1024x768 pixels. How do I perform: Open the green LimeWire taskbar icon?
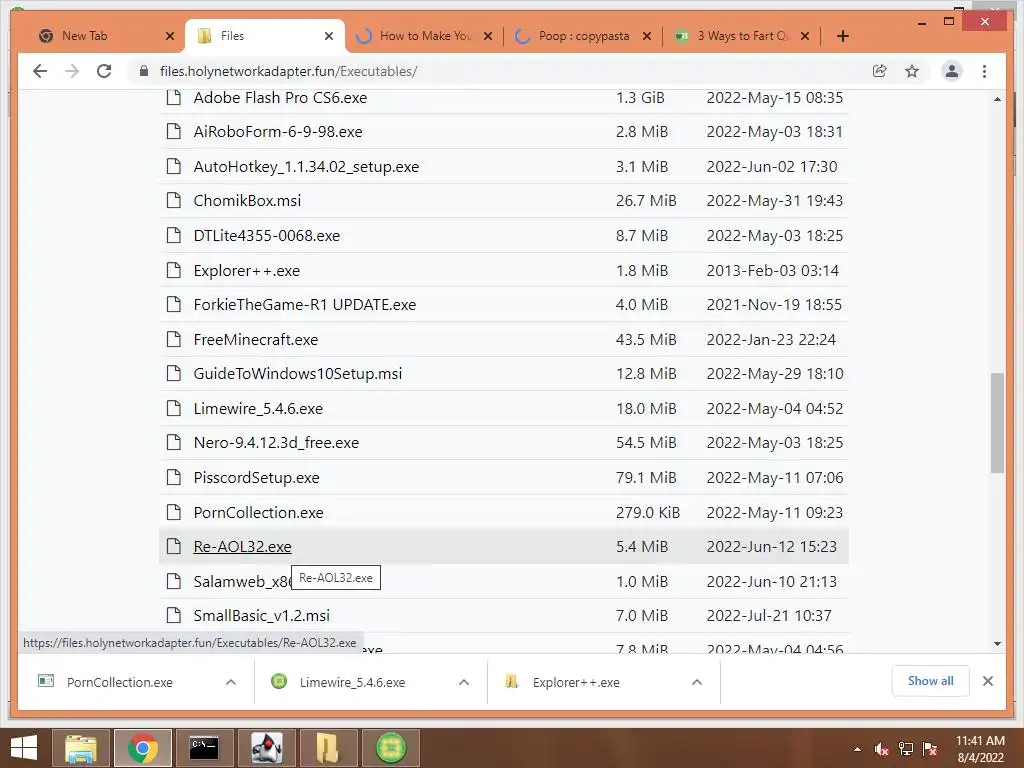coord(391,748)
